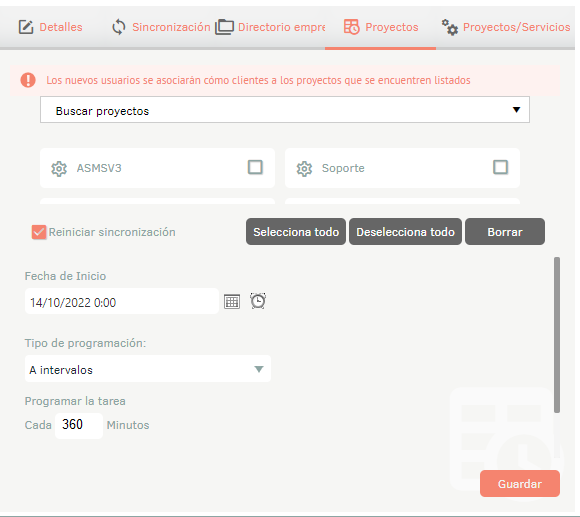Uncheck Reiniciar sincronización checkbox
The width and height of the screenshot is (580, 517).
pos(39,232)
